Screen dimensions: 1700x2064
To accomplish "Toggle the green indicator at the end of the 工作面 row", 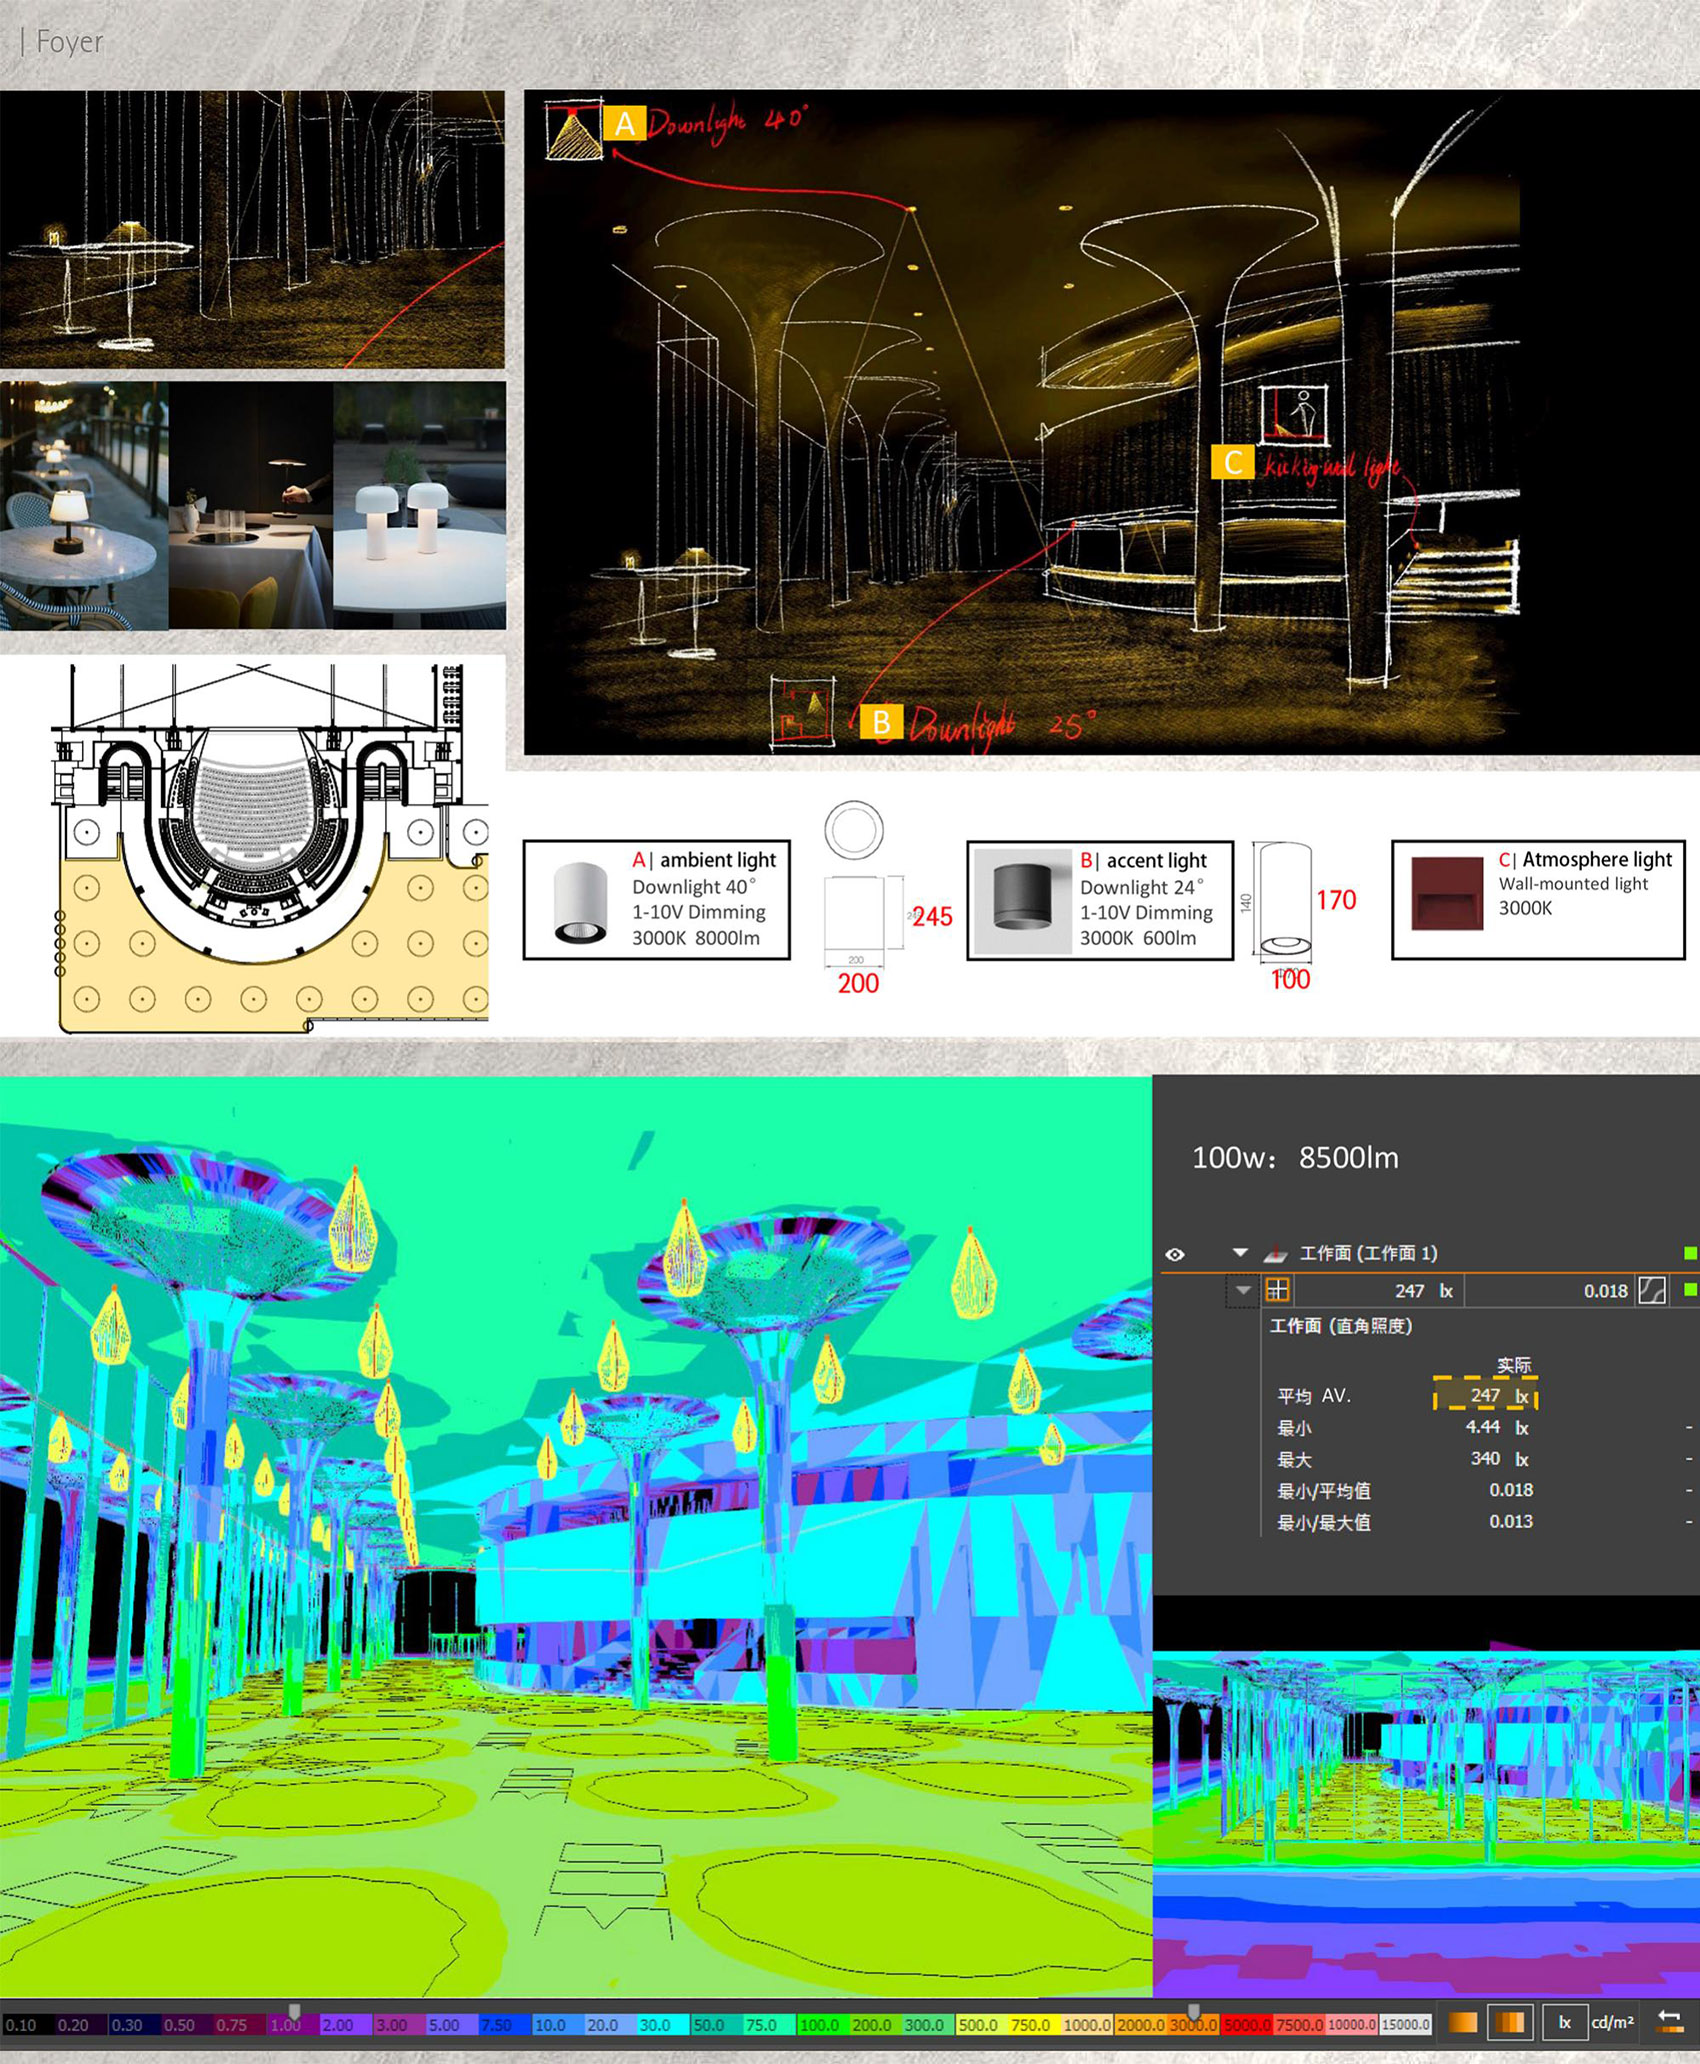I will 1689,1253.
